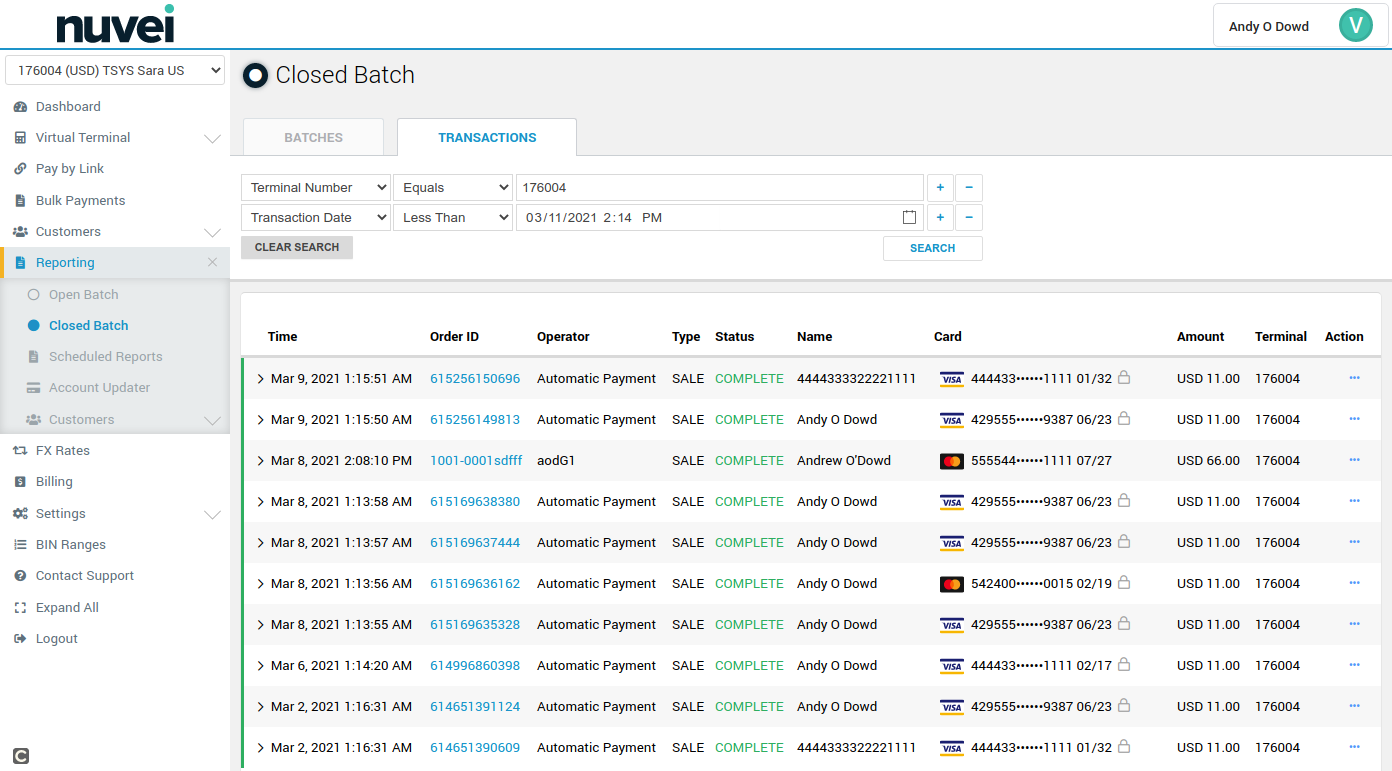Screen dimensions: 1392x771
Task: Click the green V user avatar
Action: pos(1355,26)
